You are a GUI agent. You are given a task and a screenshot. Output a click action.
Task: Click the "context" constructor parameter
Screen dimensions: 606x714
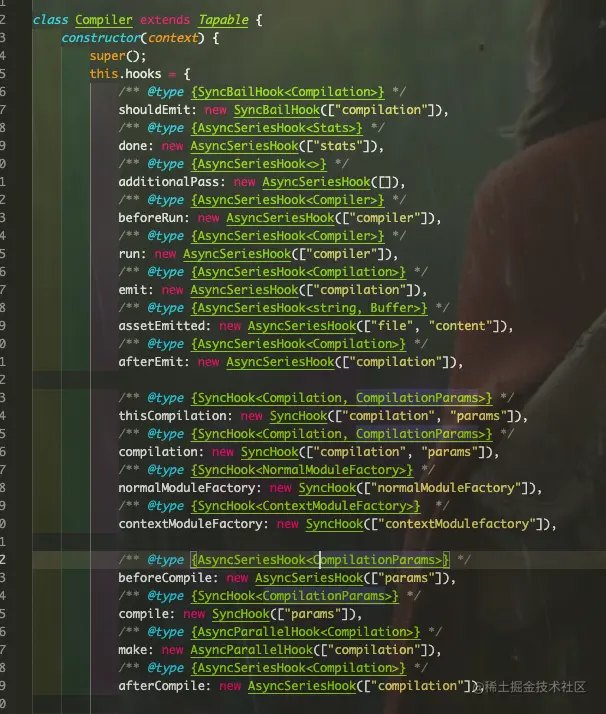click(173, 38)
